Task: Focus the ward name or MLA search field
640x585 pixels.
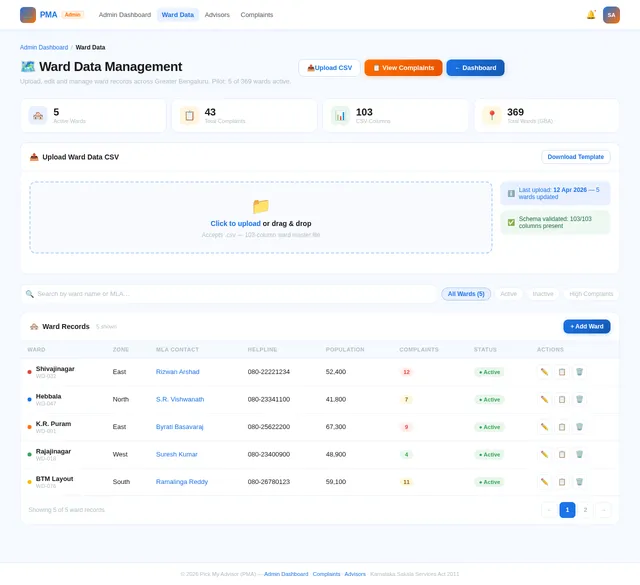Action: click(x=229, y=294)
